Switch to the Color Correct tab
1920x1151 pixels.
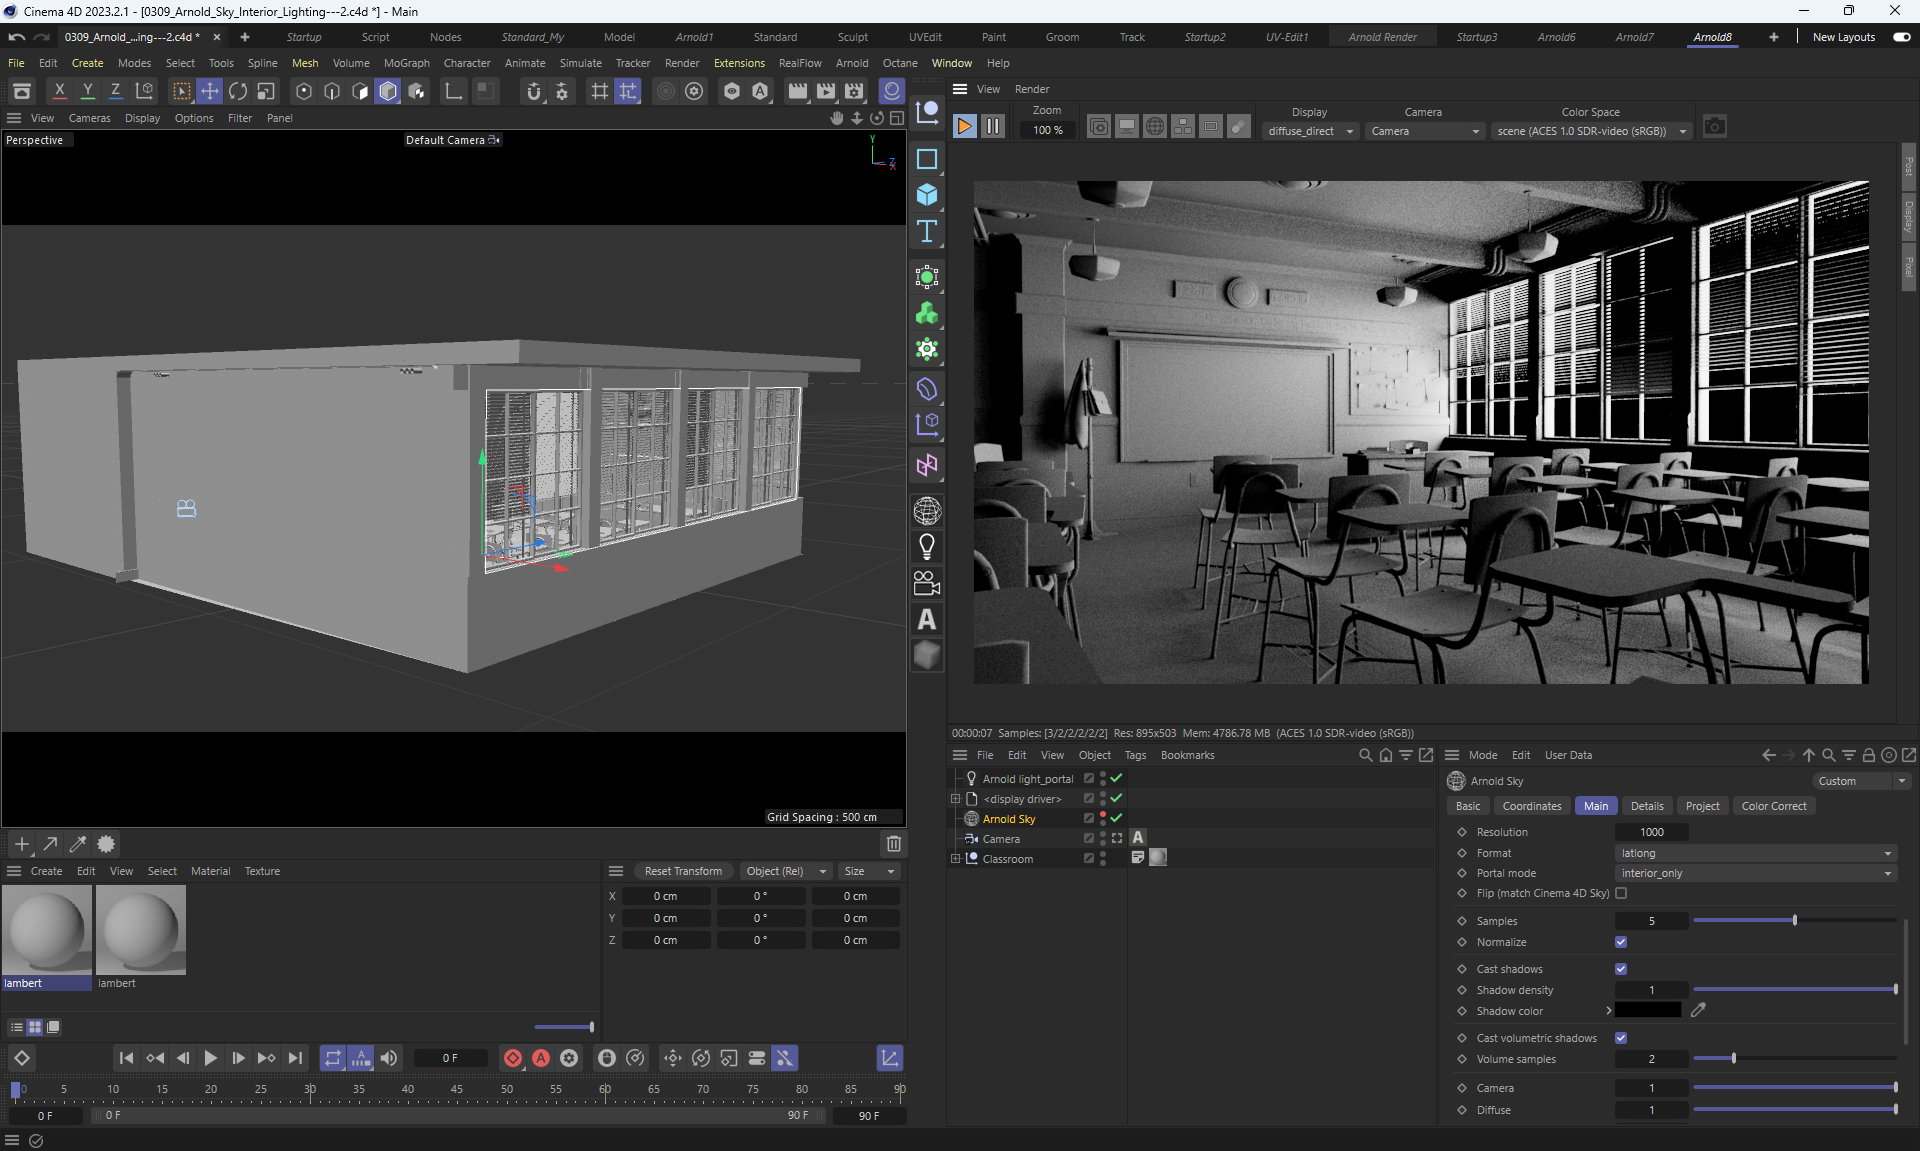click(x=1773, y=806)
